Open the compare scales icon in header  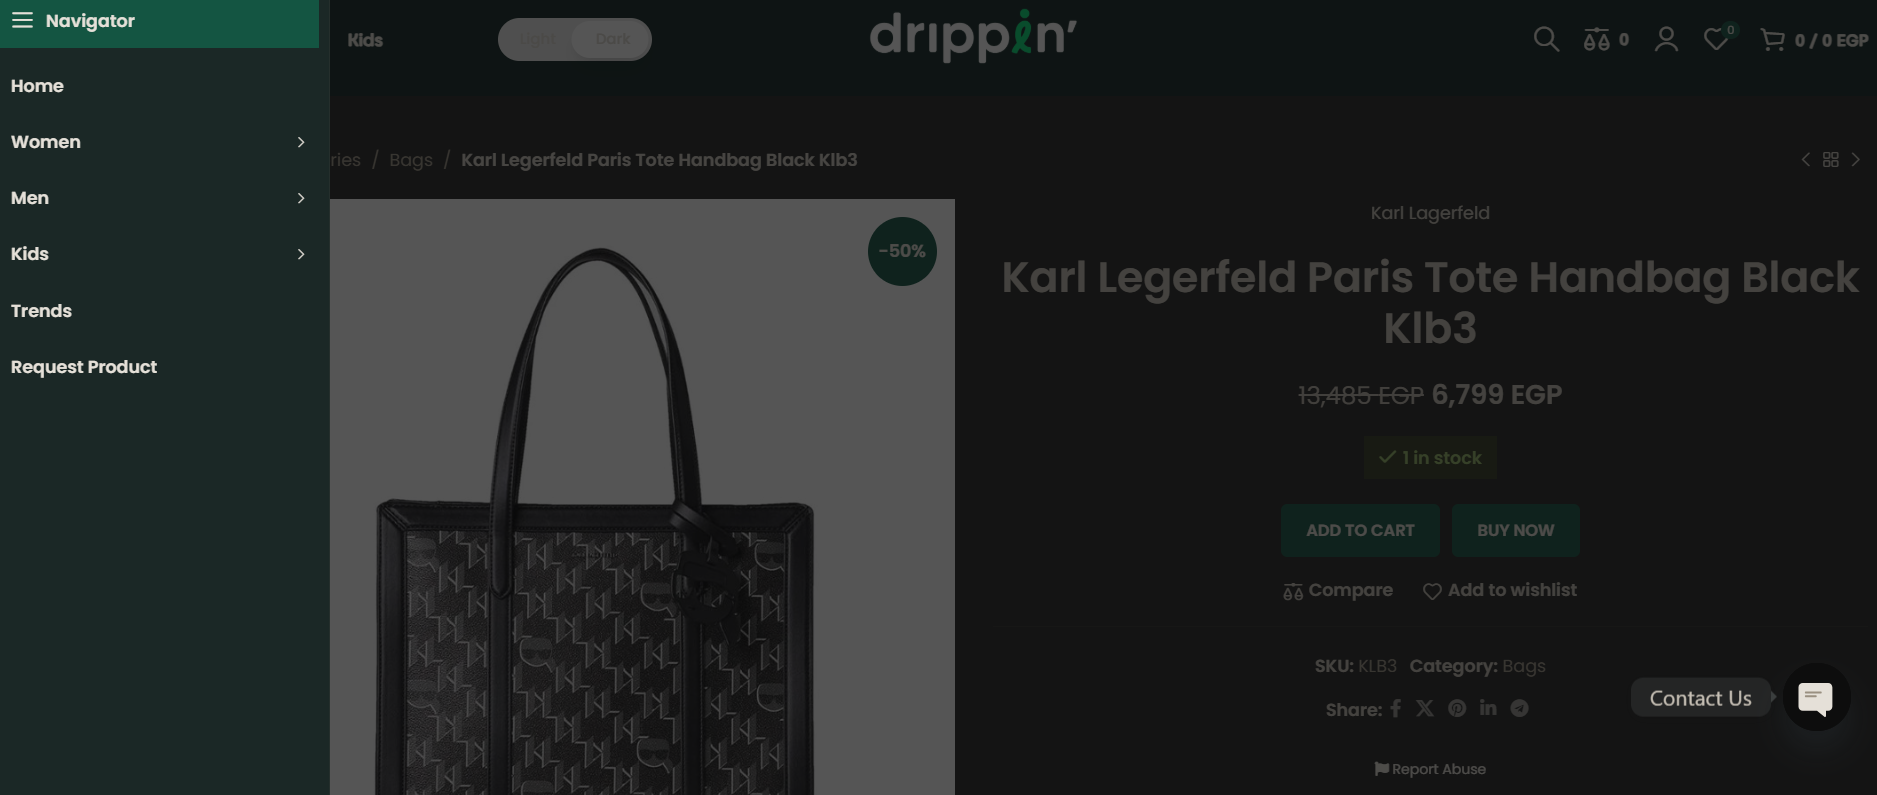[1597, 40]
